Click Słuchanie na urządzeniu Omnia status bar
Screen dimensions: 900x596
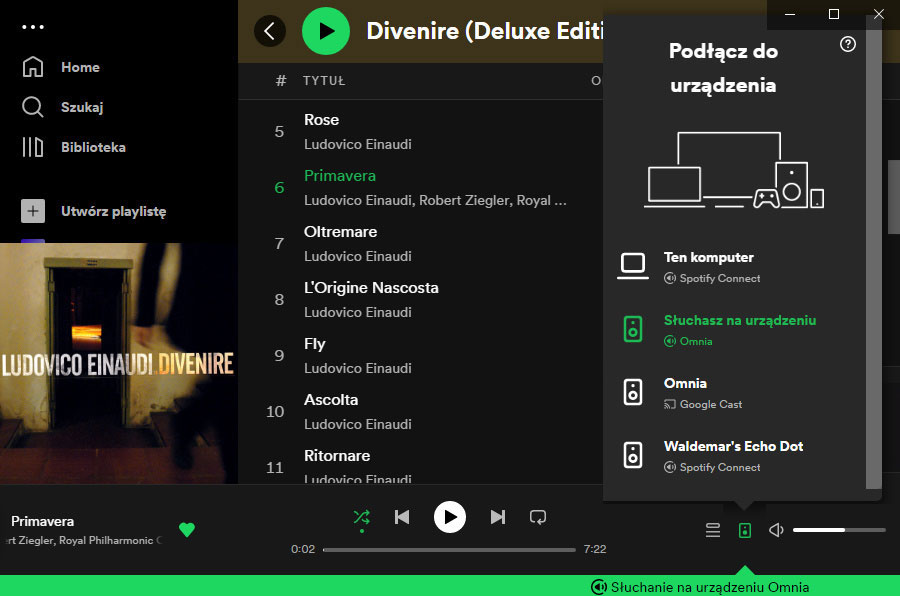tap(700, 587)
